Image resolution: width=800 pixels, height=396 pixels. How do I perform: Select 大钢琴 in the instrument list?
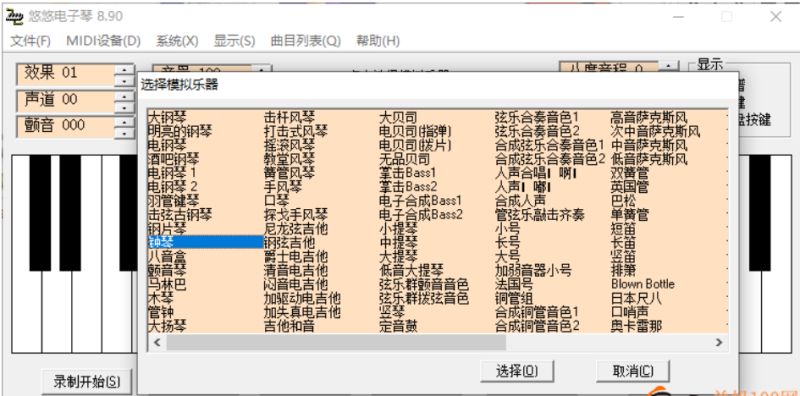[x=167, y=117]
